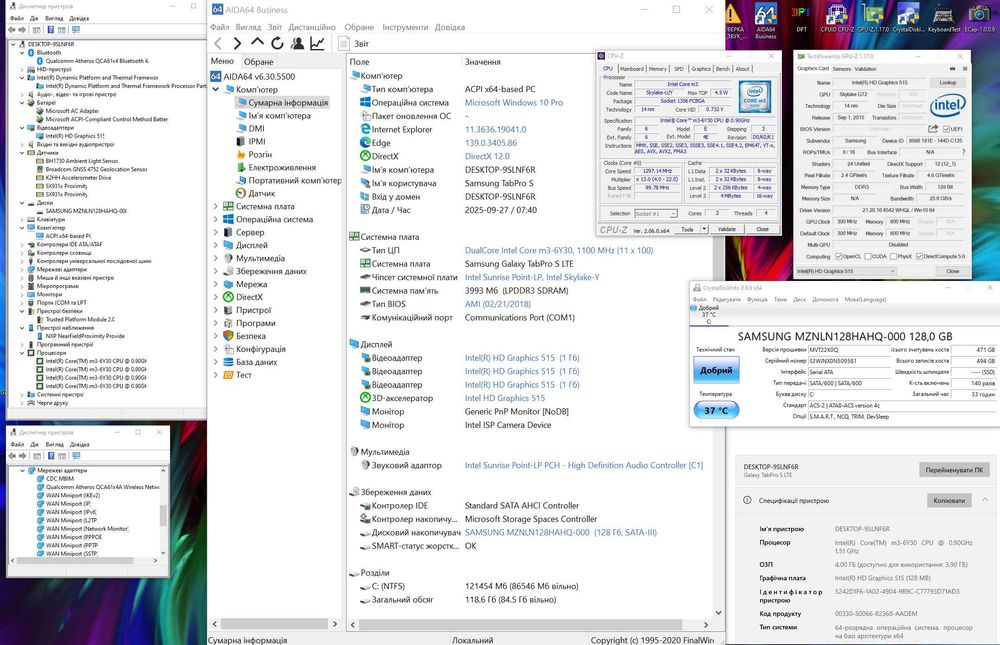
Task: Expand Системна плата node in AIDA64 tree
Action: (x=216, y=206)
